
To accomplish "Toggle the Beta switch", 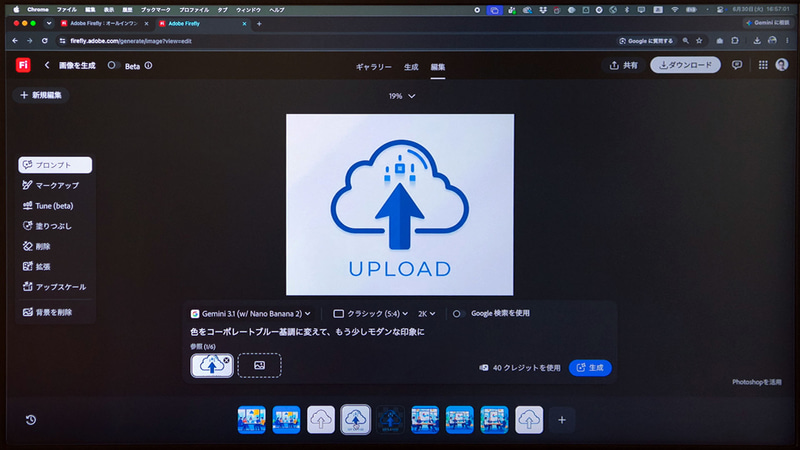I will point(113,65).
